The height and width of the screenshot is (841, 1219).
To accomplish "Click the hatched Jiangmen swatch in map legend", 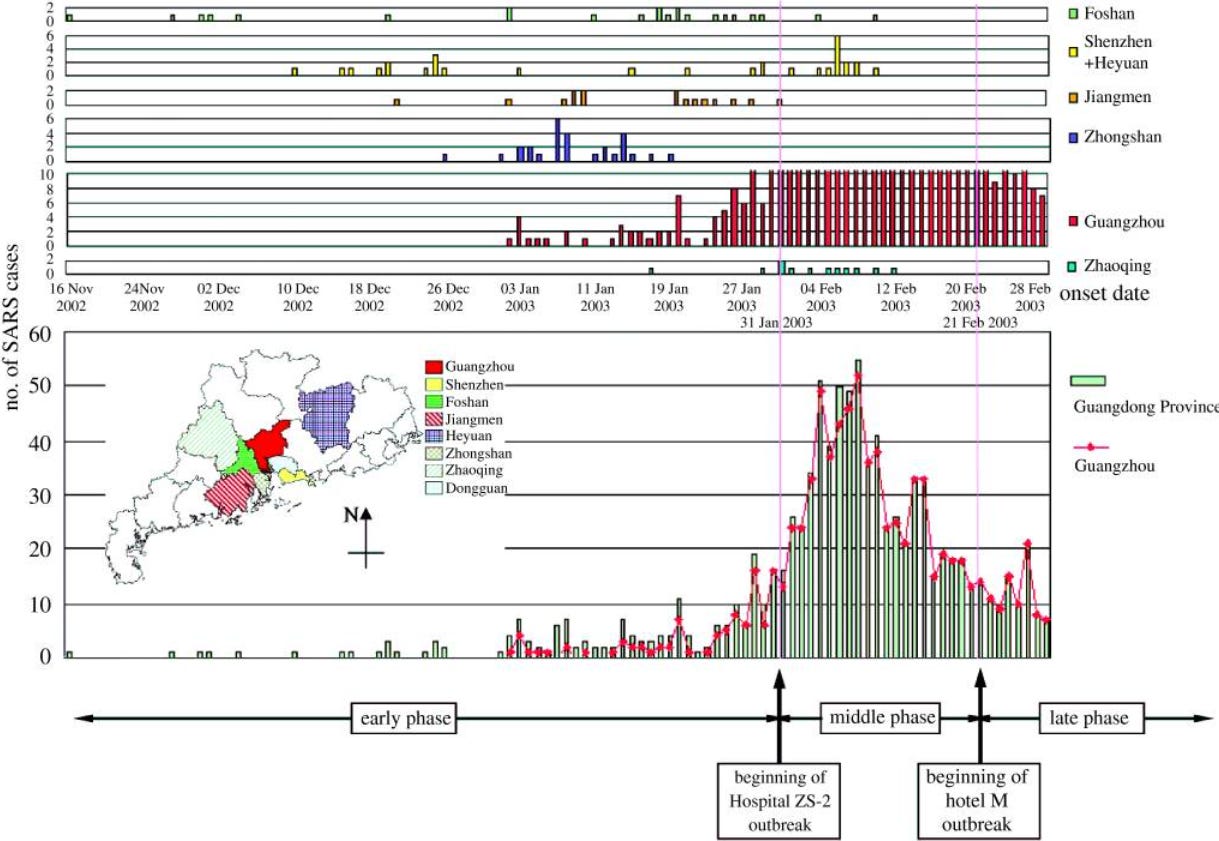I will (433, 419).
